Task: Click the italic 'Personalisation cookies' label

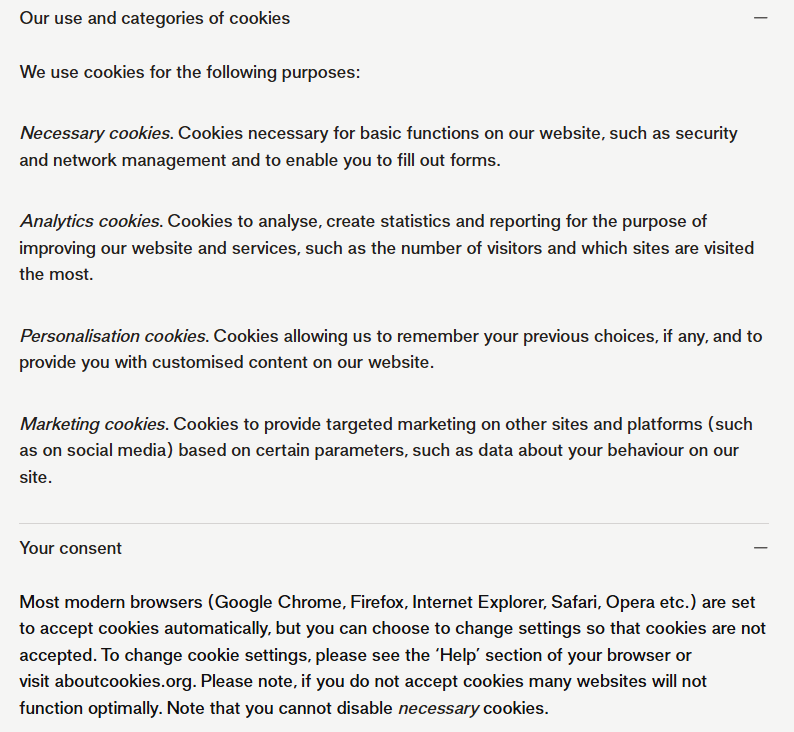Action: tap(114, 336)
